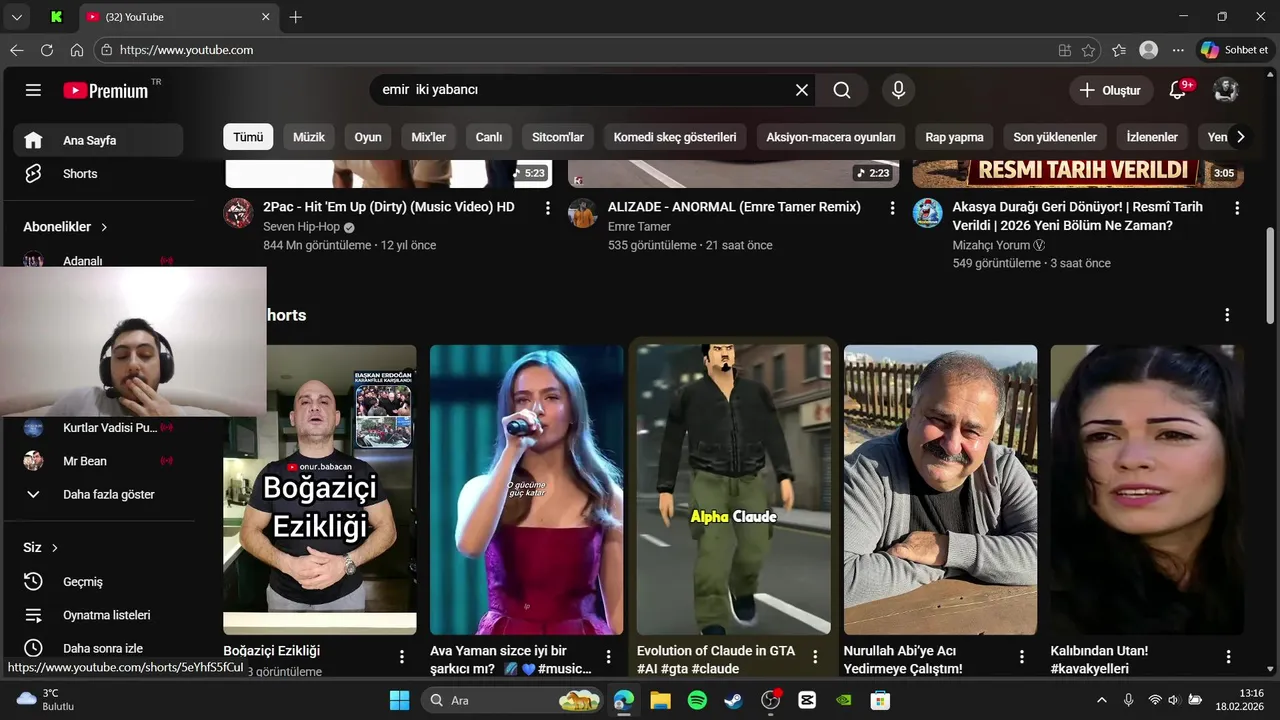The image size is (1280, 720).
Task: Click the Sohbet et Copilot button
Action: tap(1236, 50)
